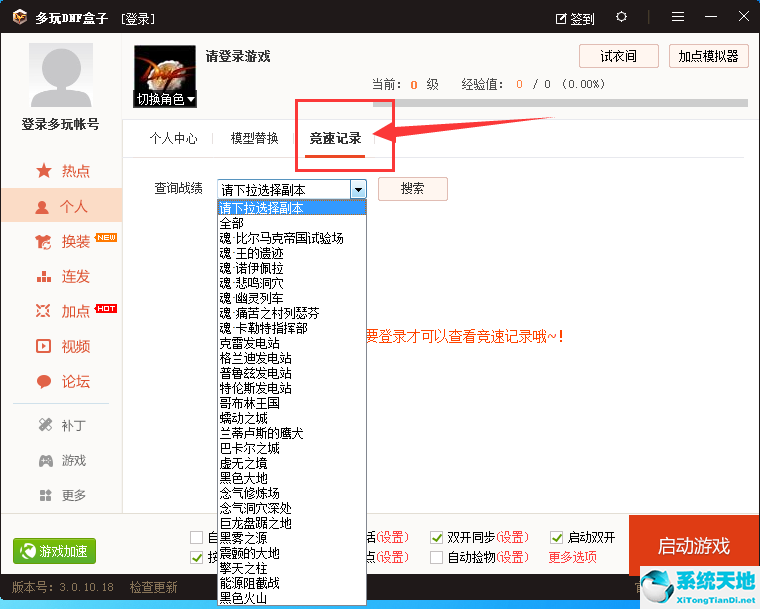Open the 论坛 forum section
The image size is (760, 609).
(63, 382)
